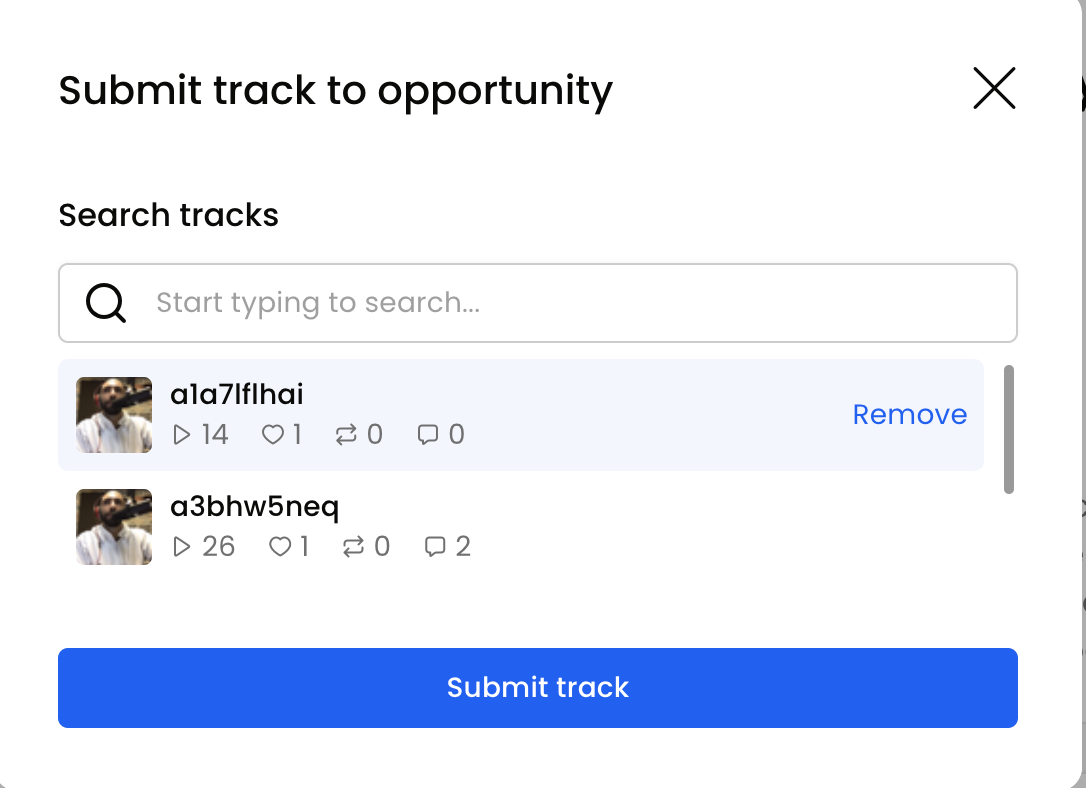Click the comment count 2 on a3bhw5neq
Viewport: 1086px width, 788px height.
pos(463,547)
